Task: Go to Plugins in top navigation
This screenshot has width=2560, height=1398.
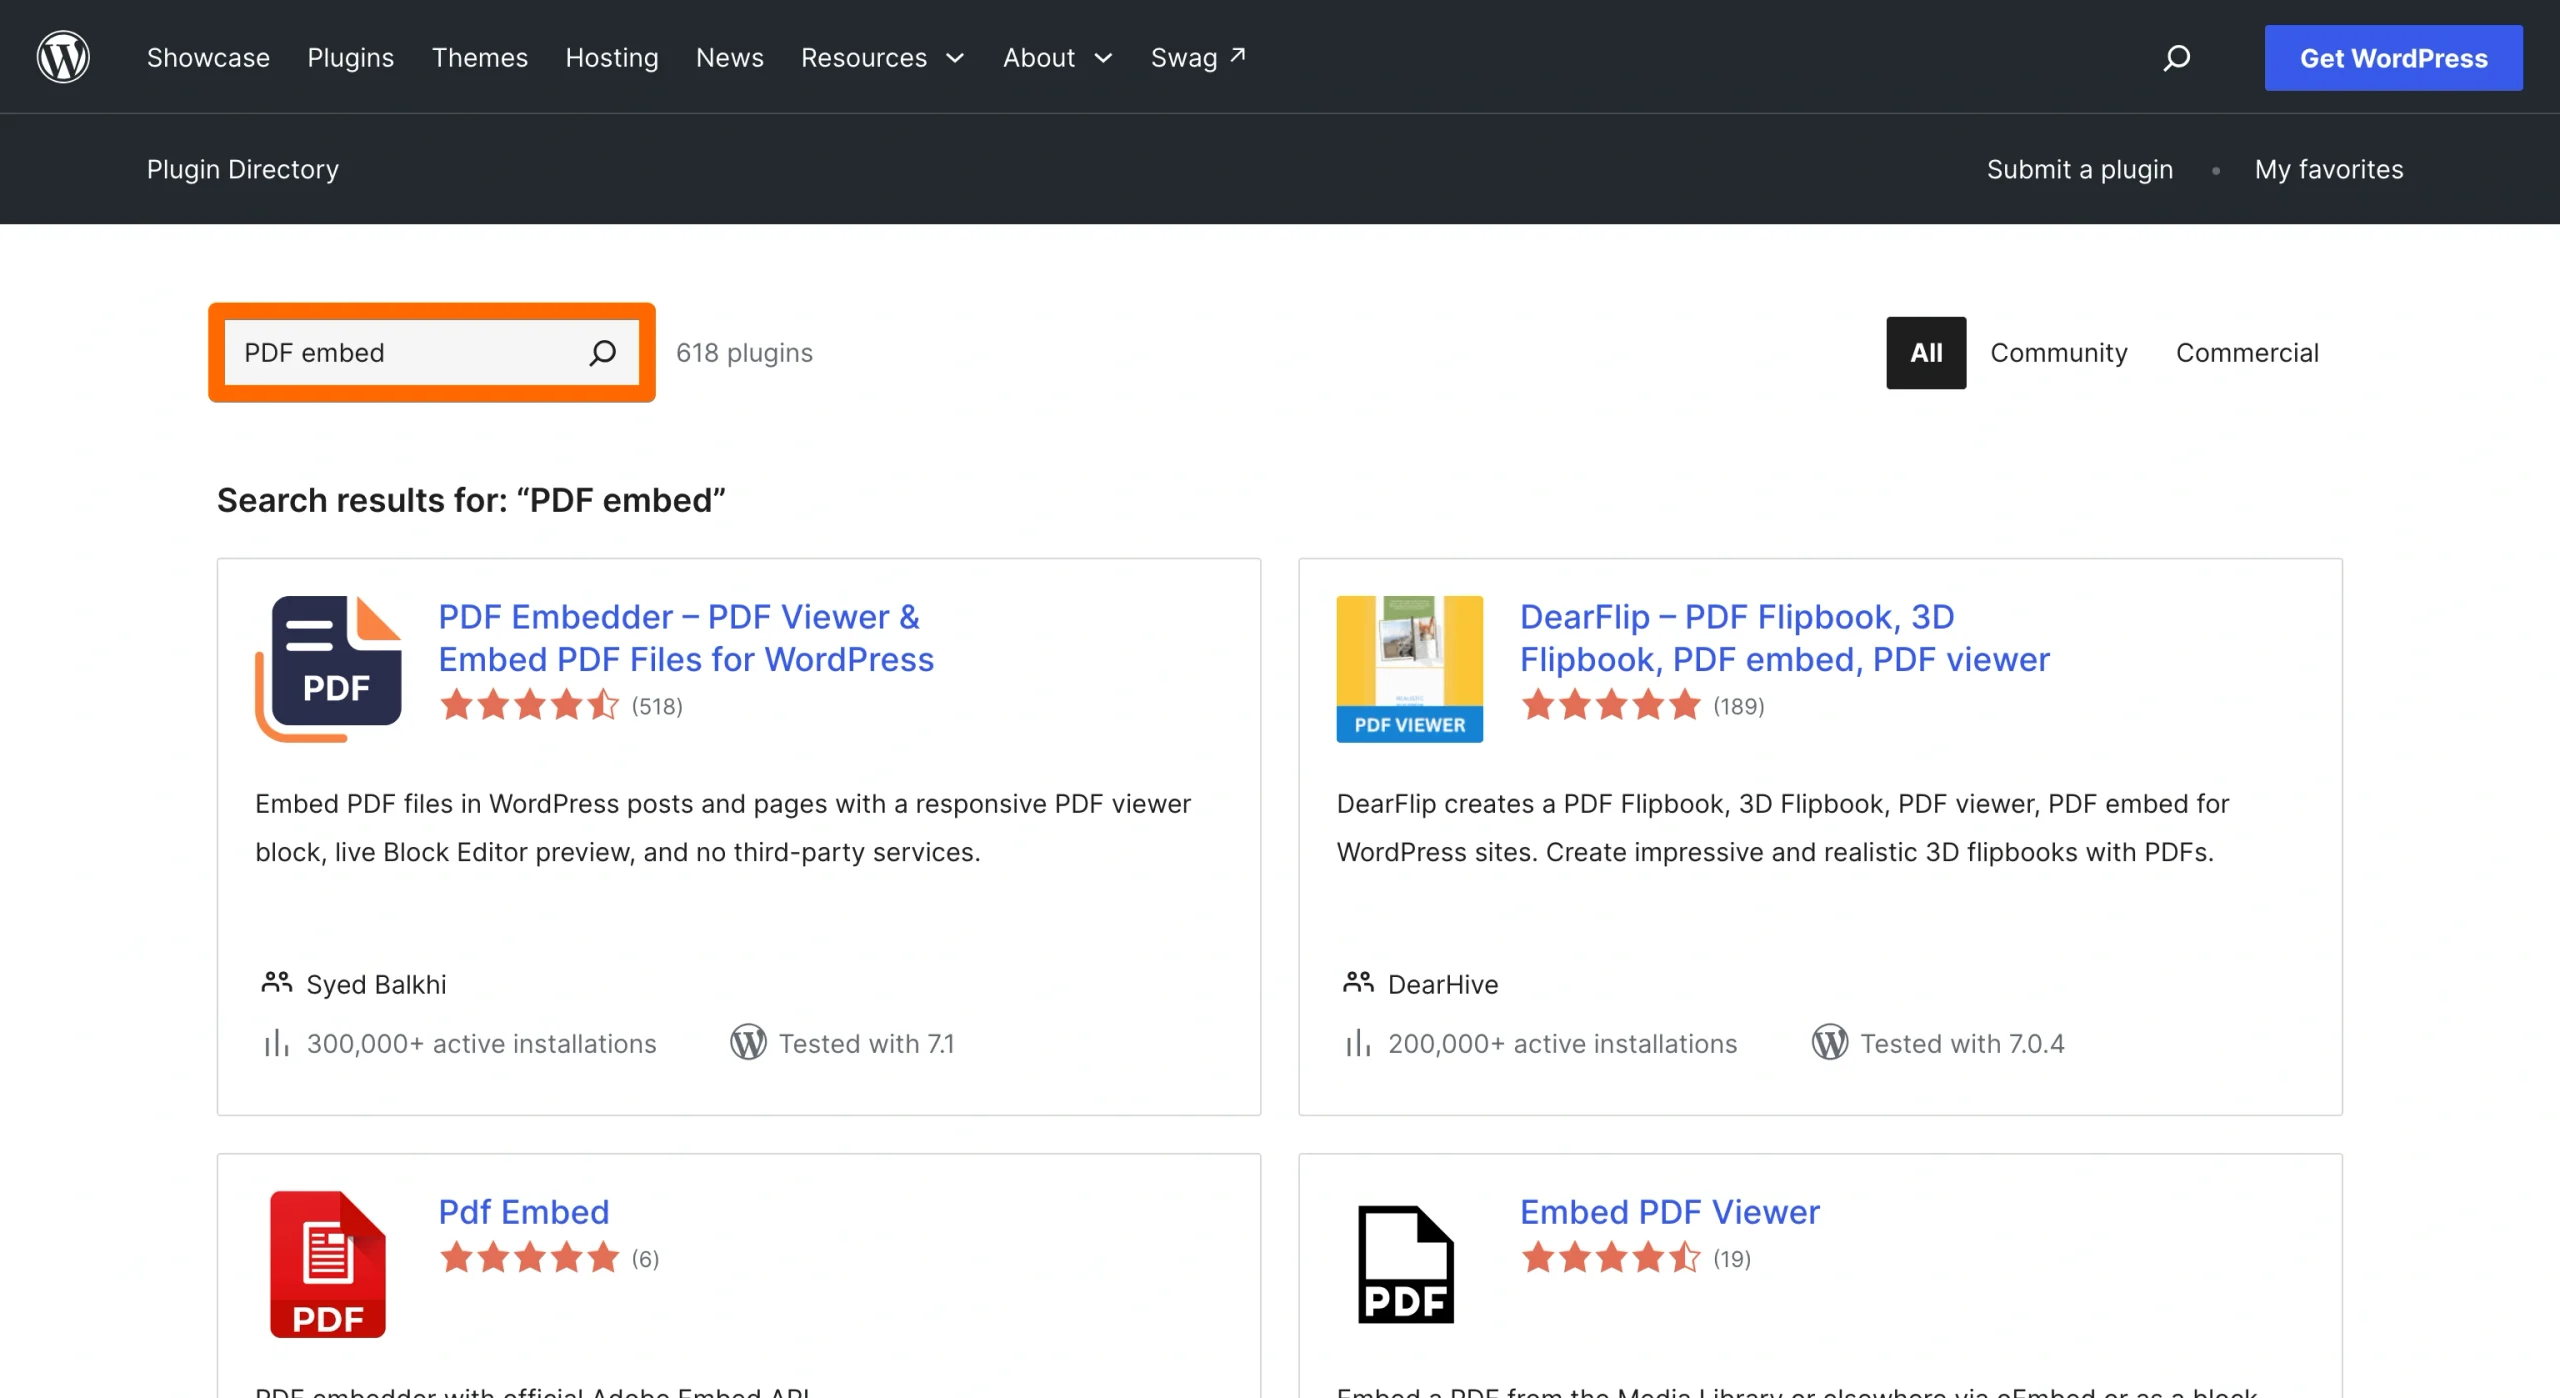Action: [350, 58]
